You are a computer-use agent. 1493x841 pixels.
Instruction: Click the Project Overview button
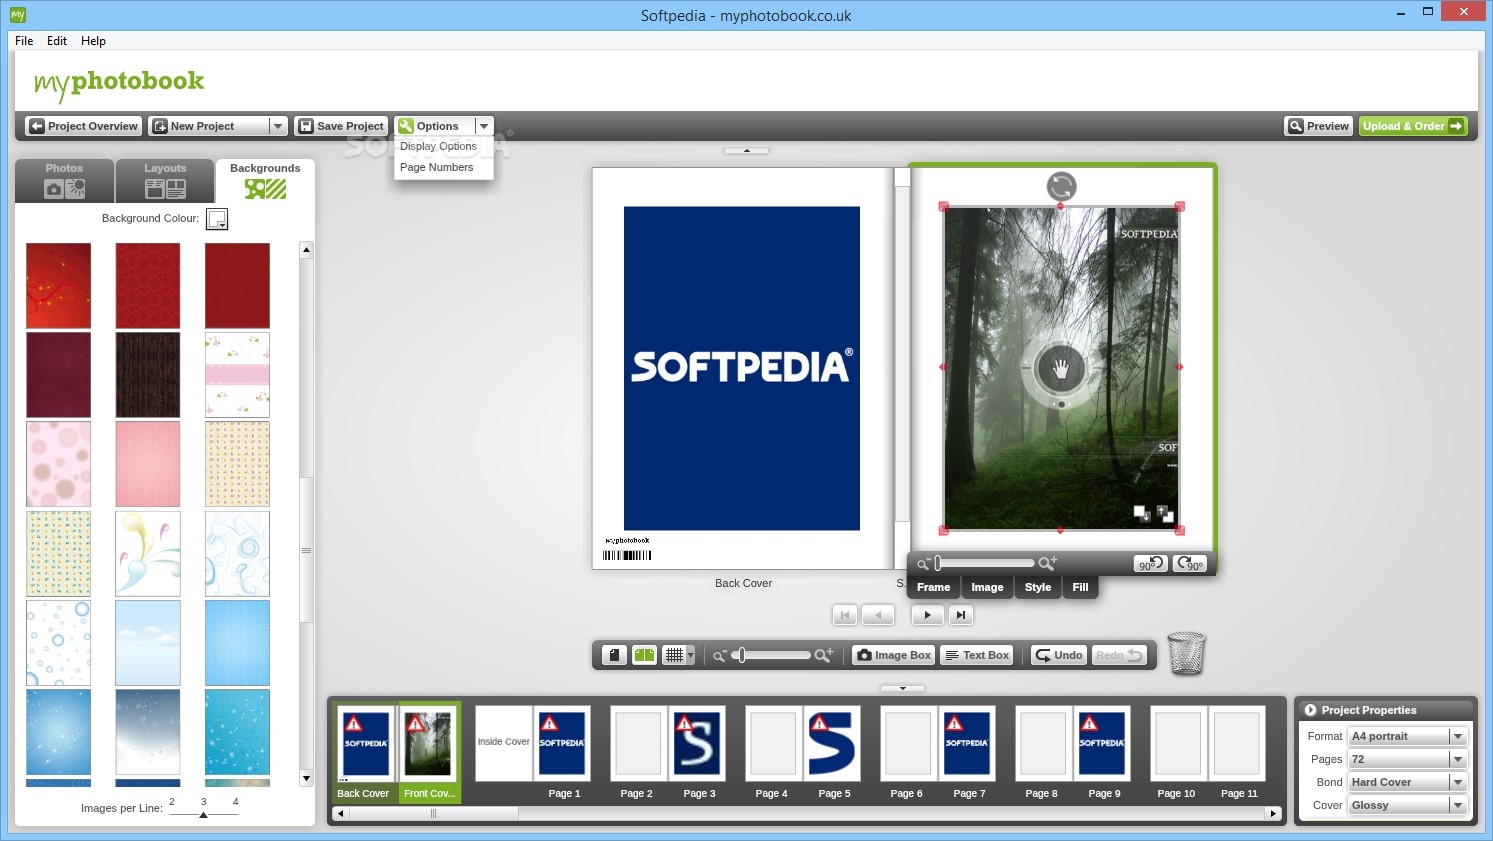[84, 126]
